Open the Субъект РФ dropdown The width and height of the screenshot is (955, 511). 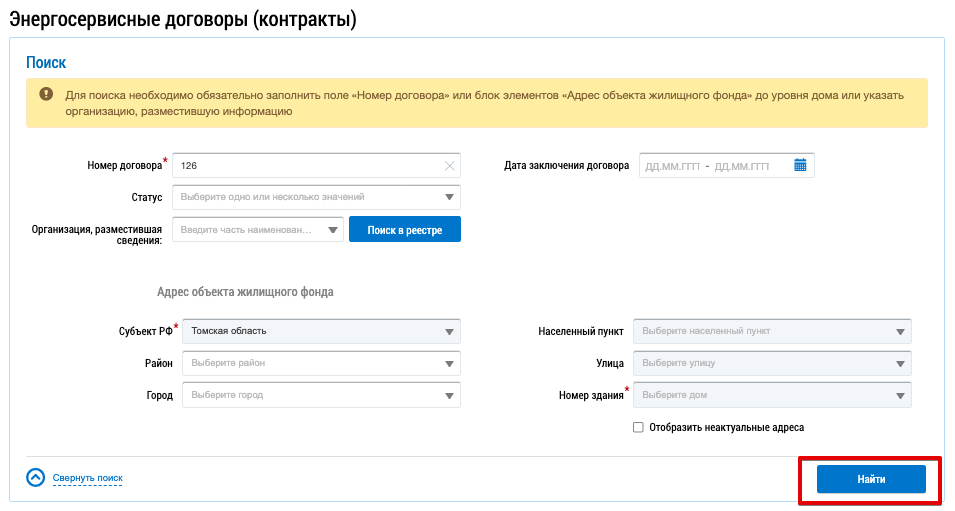(x=449, y=331)
